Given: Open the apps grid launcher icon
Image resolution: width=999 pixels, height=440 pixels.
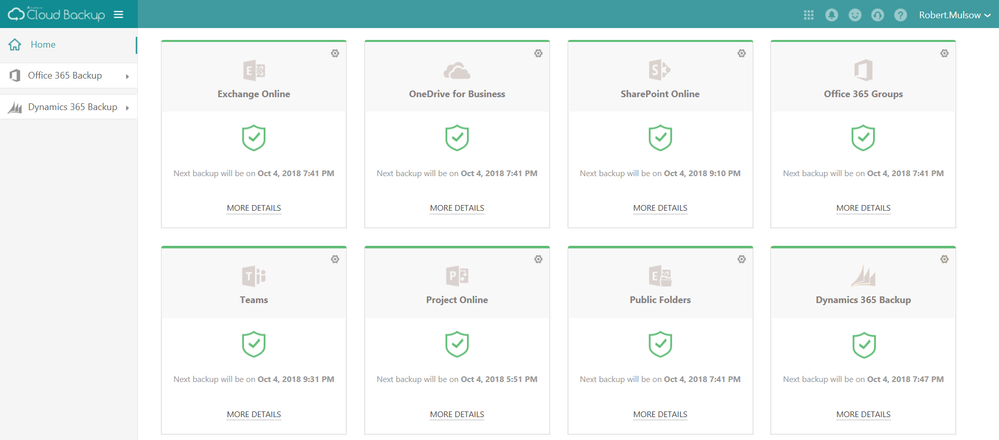Looking at the screenshot, I should tap(809, 15).
